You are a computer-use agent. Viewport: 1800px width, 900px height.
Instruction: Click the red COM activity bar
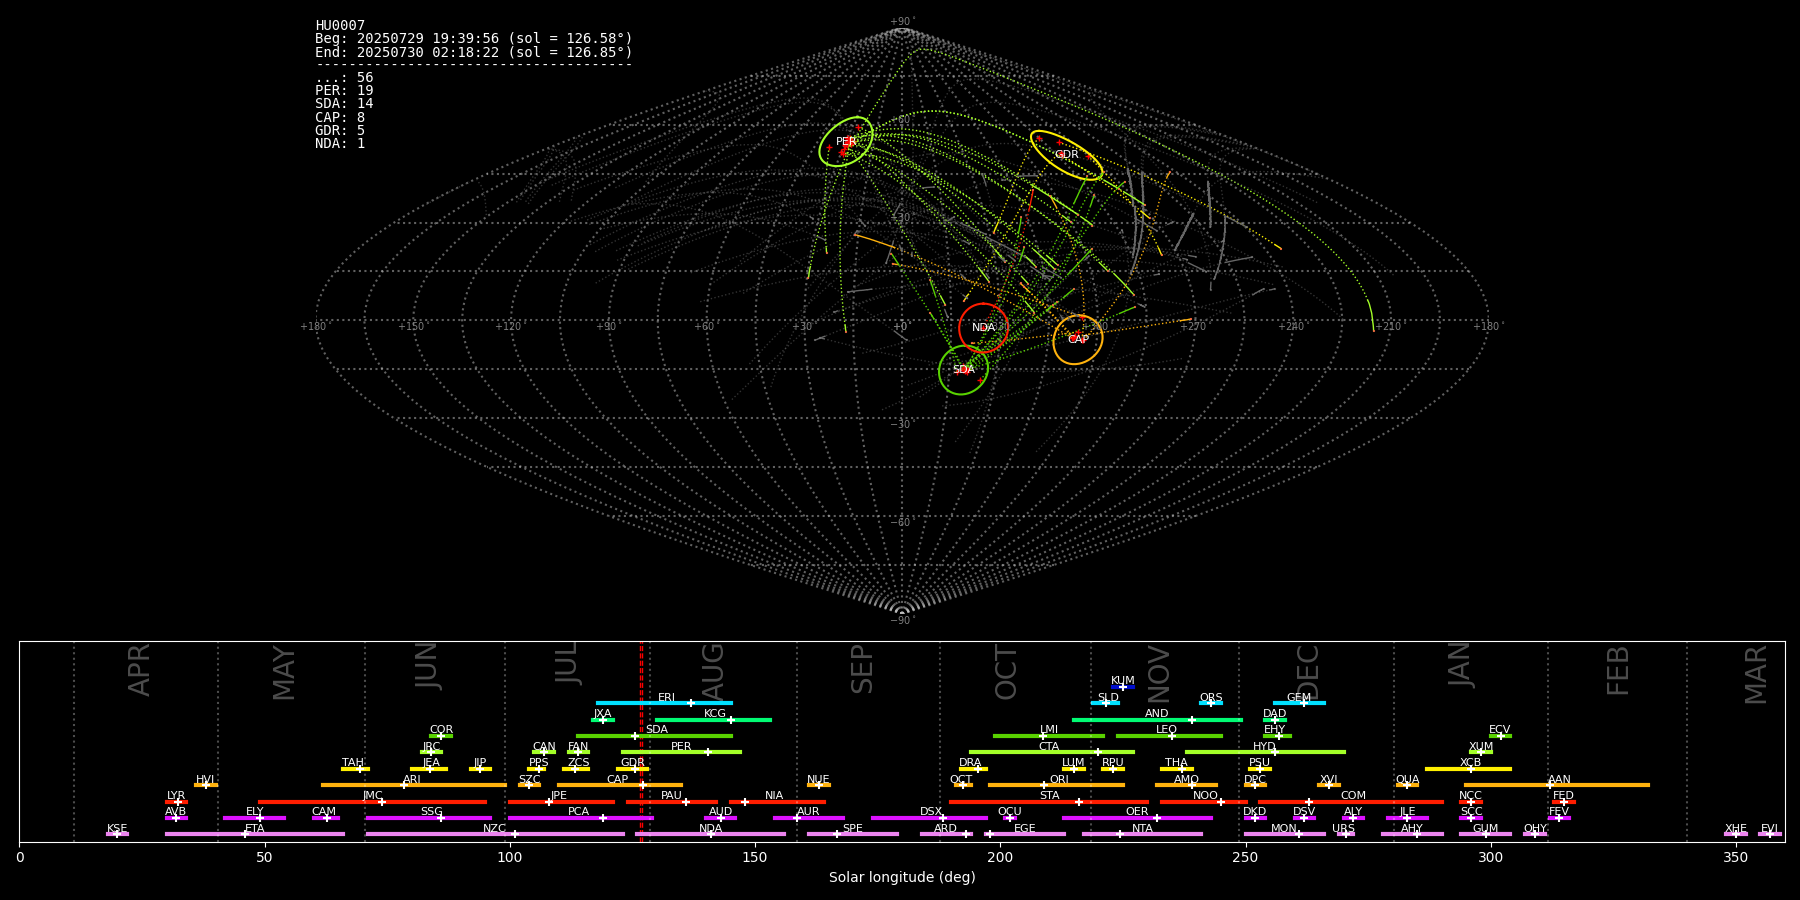pyautogui.click(x=1351, y=801)
